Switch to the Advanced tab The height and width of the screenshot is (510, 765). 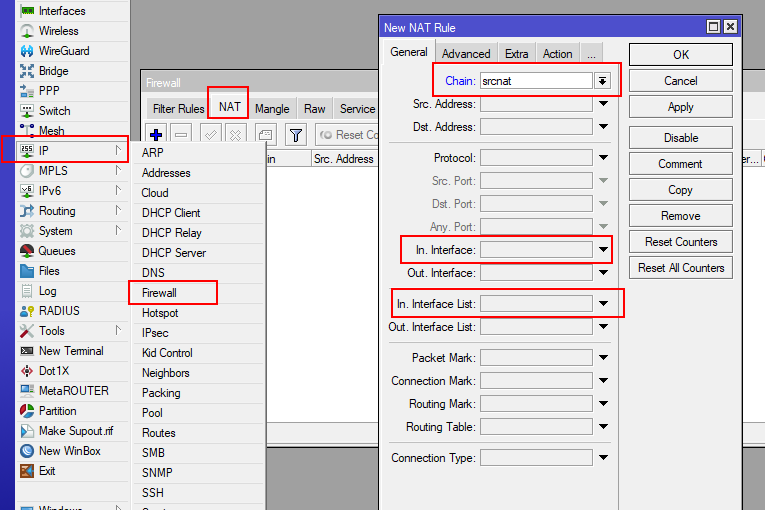click(466, 54)
